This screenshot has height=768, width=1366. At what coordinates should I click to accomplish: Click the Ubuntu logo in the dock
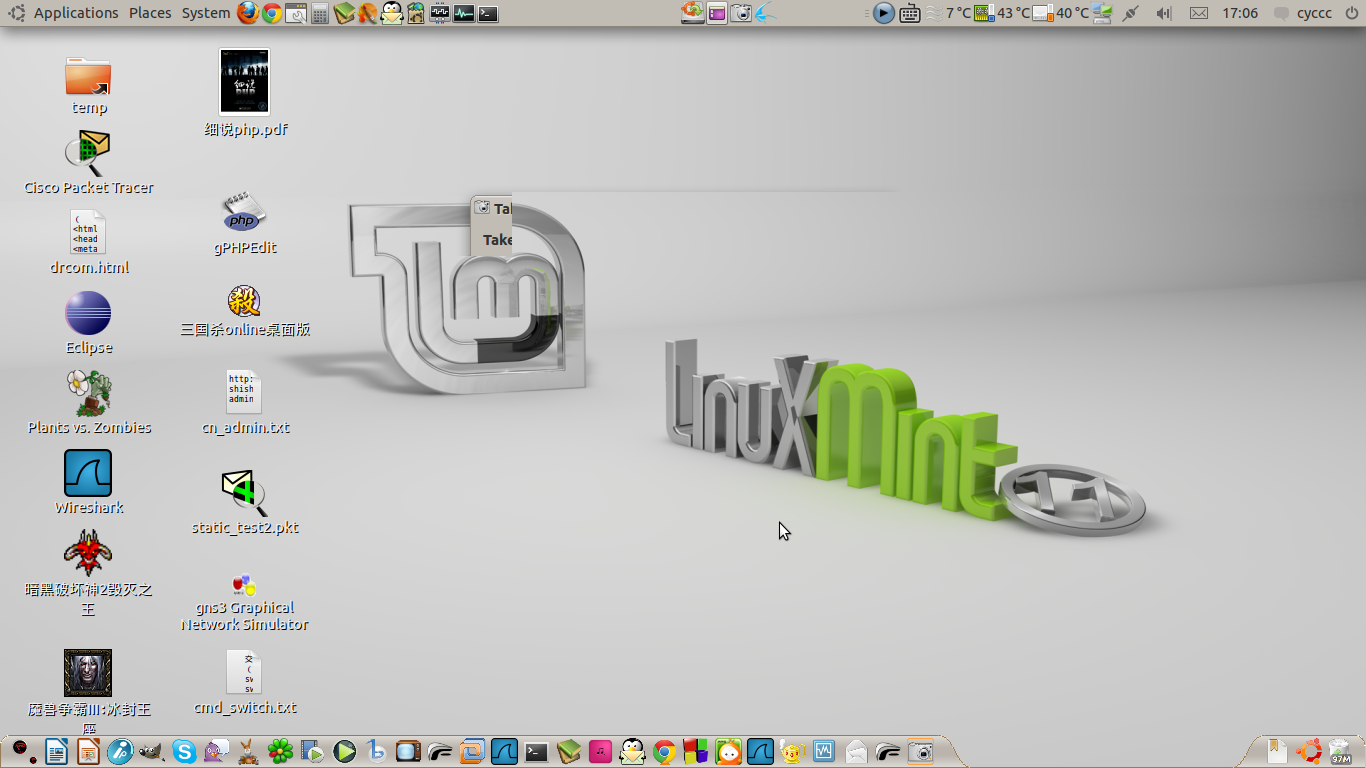click(x=1309, y=751)
